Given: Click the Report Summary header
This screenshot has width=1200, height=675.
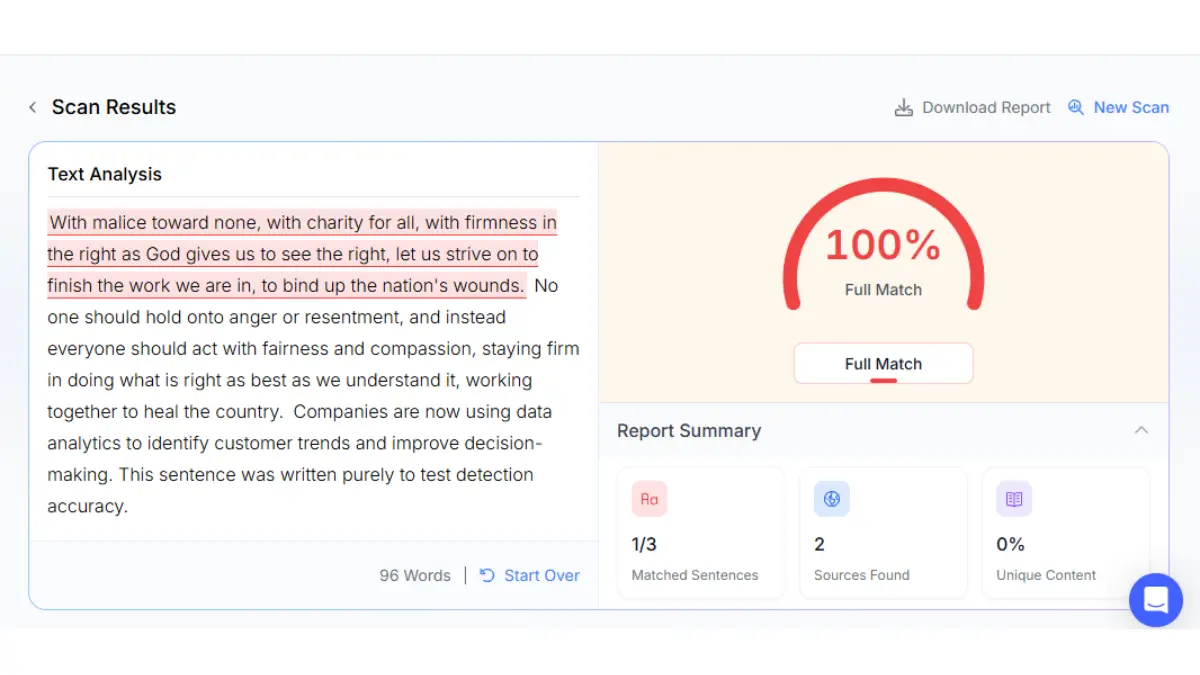Looking at the screenshot, I should [x=689, y=430].
